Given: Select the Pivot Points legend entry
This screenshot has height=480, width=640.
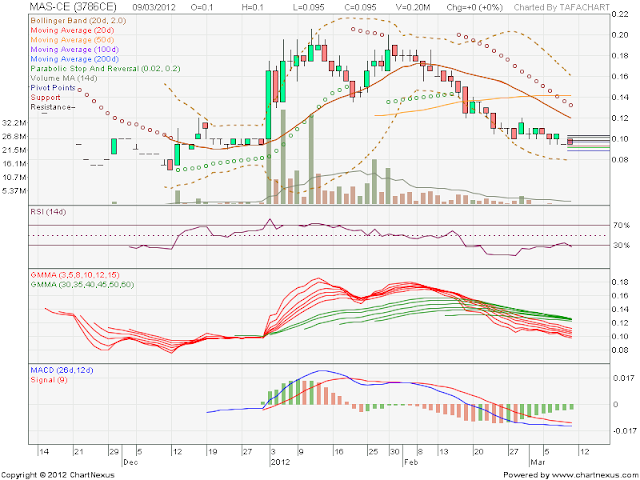Looking at the screenshot, I should (x=53, y=88).
